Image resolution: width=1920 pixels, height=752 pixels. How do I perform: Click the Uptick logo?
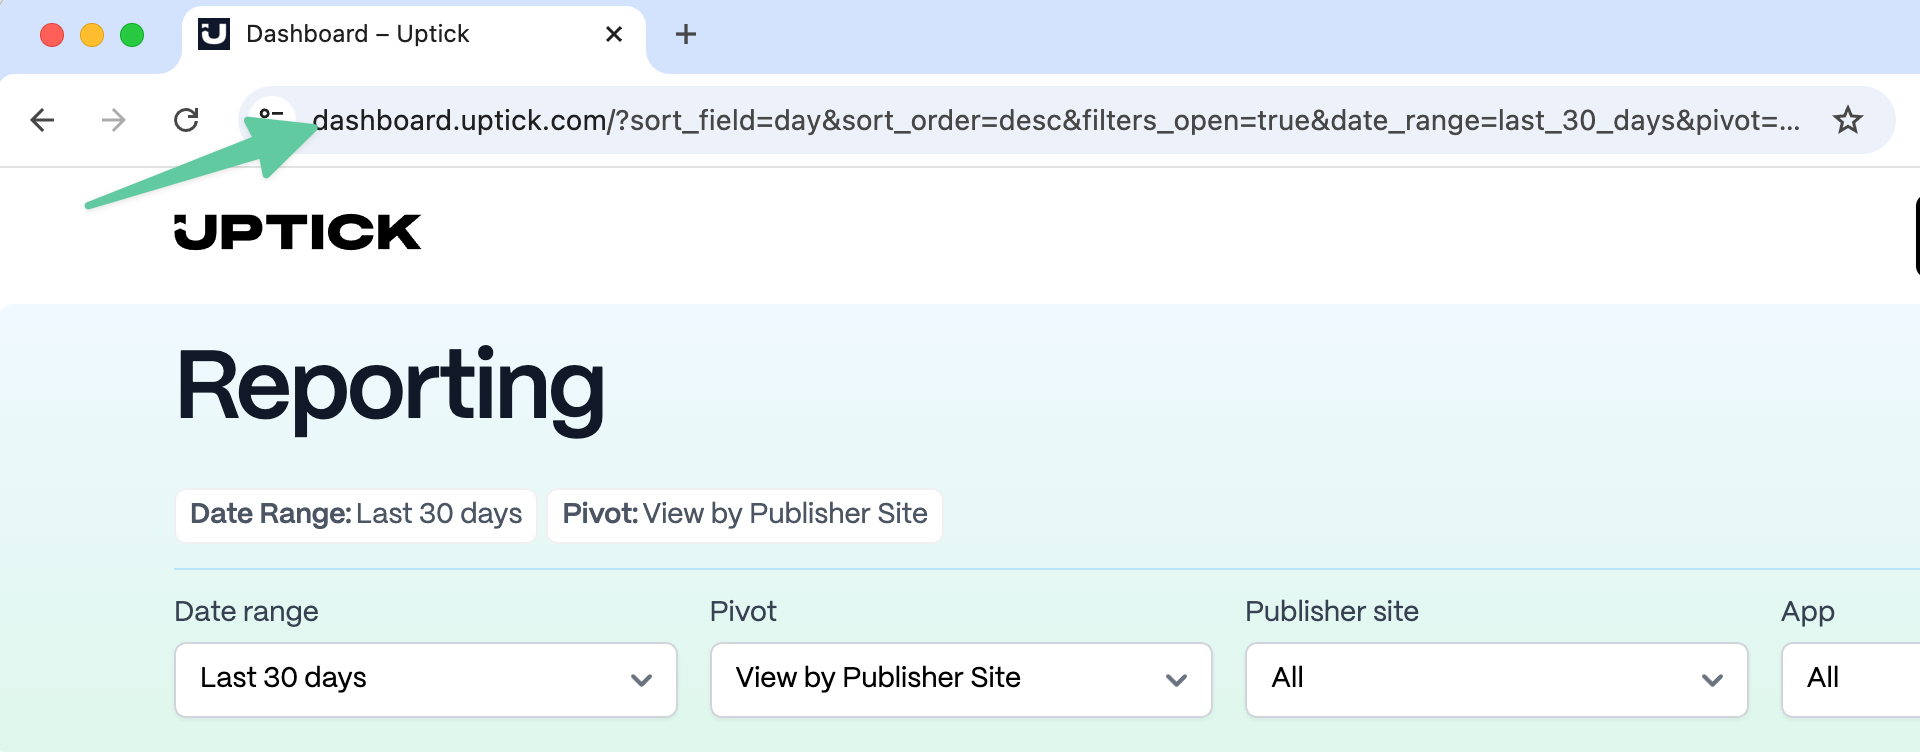(x=297, y=232)
